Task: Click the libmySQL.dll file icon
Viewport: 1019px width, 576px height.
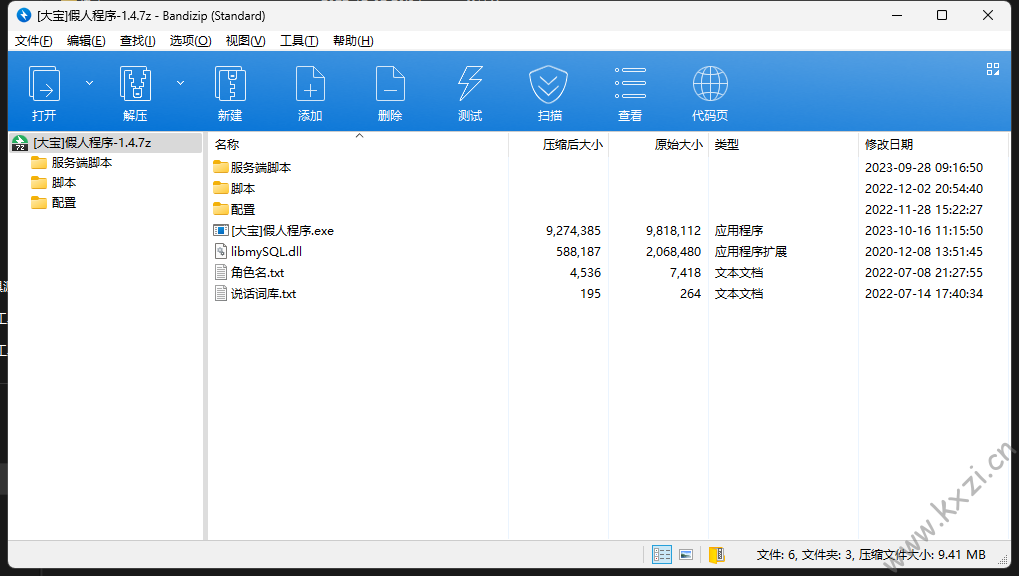Action: pos(221,252)
